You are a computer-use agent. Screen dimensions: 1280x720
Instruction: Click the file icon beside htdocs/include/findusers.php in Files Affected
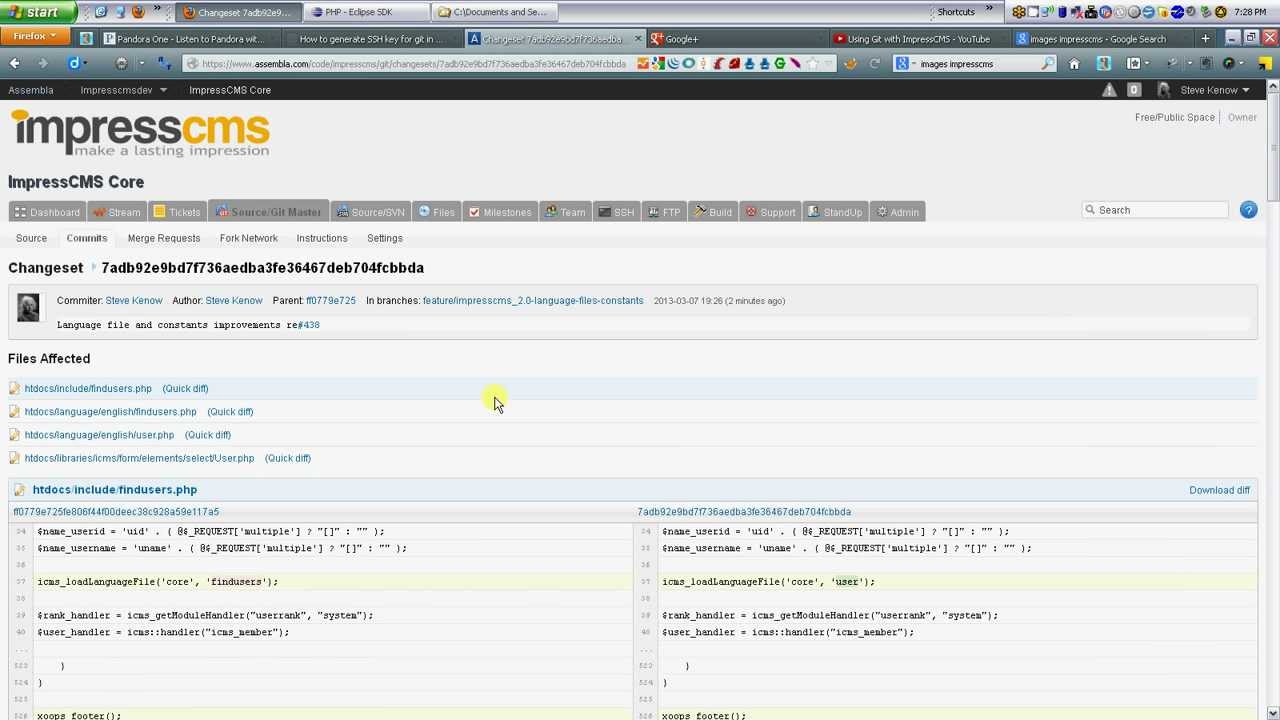click(x=14, y=388)
